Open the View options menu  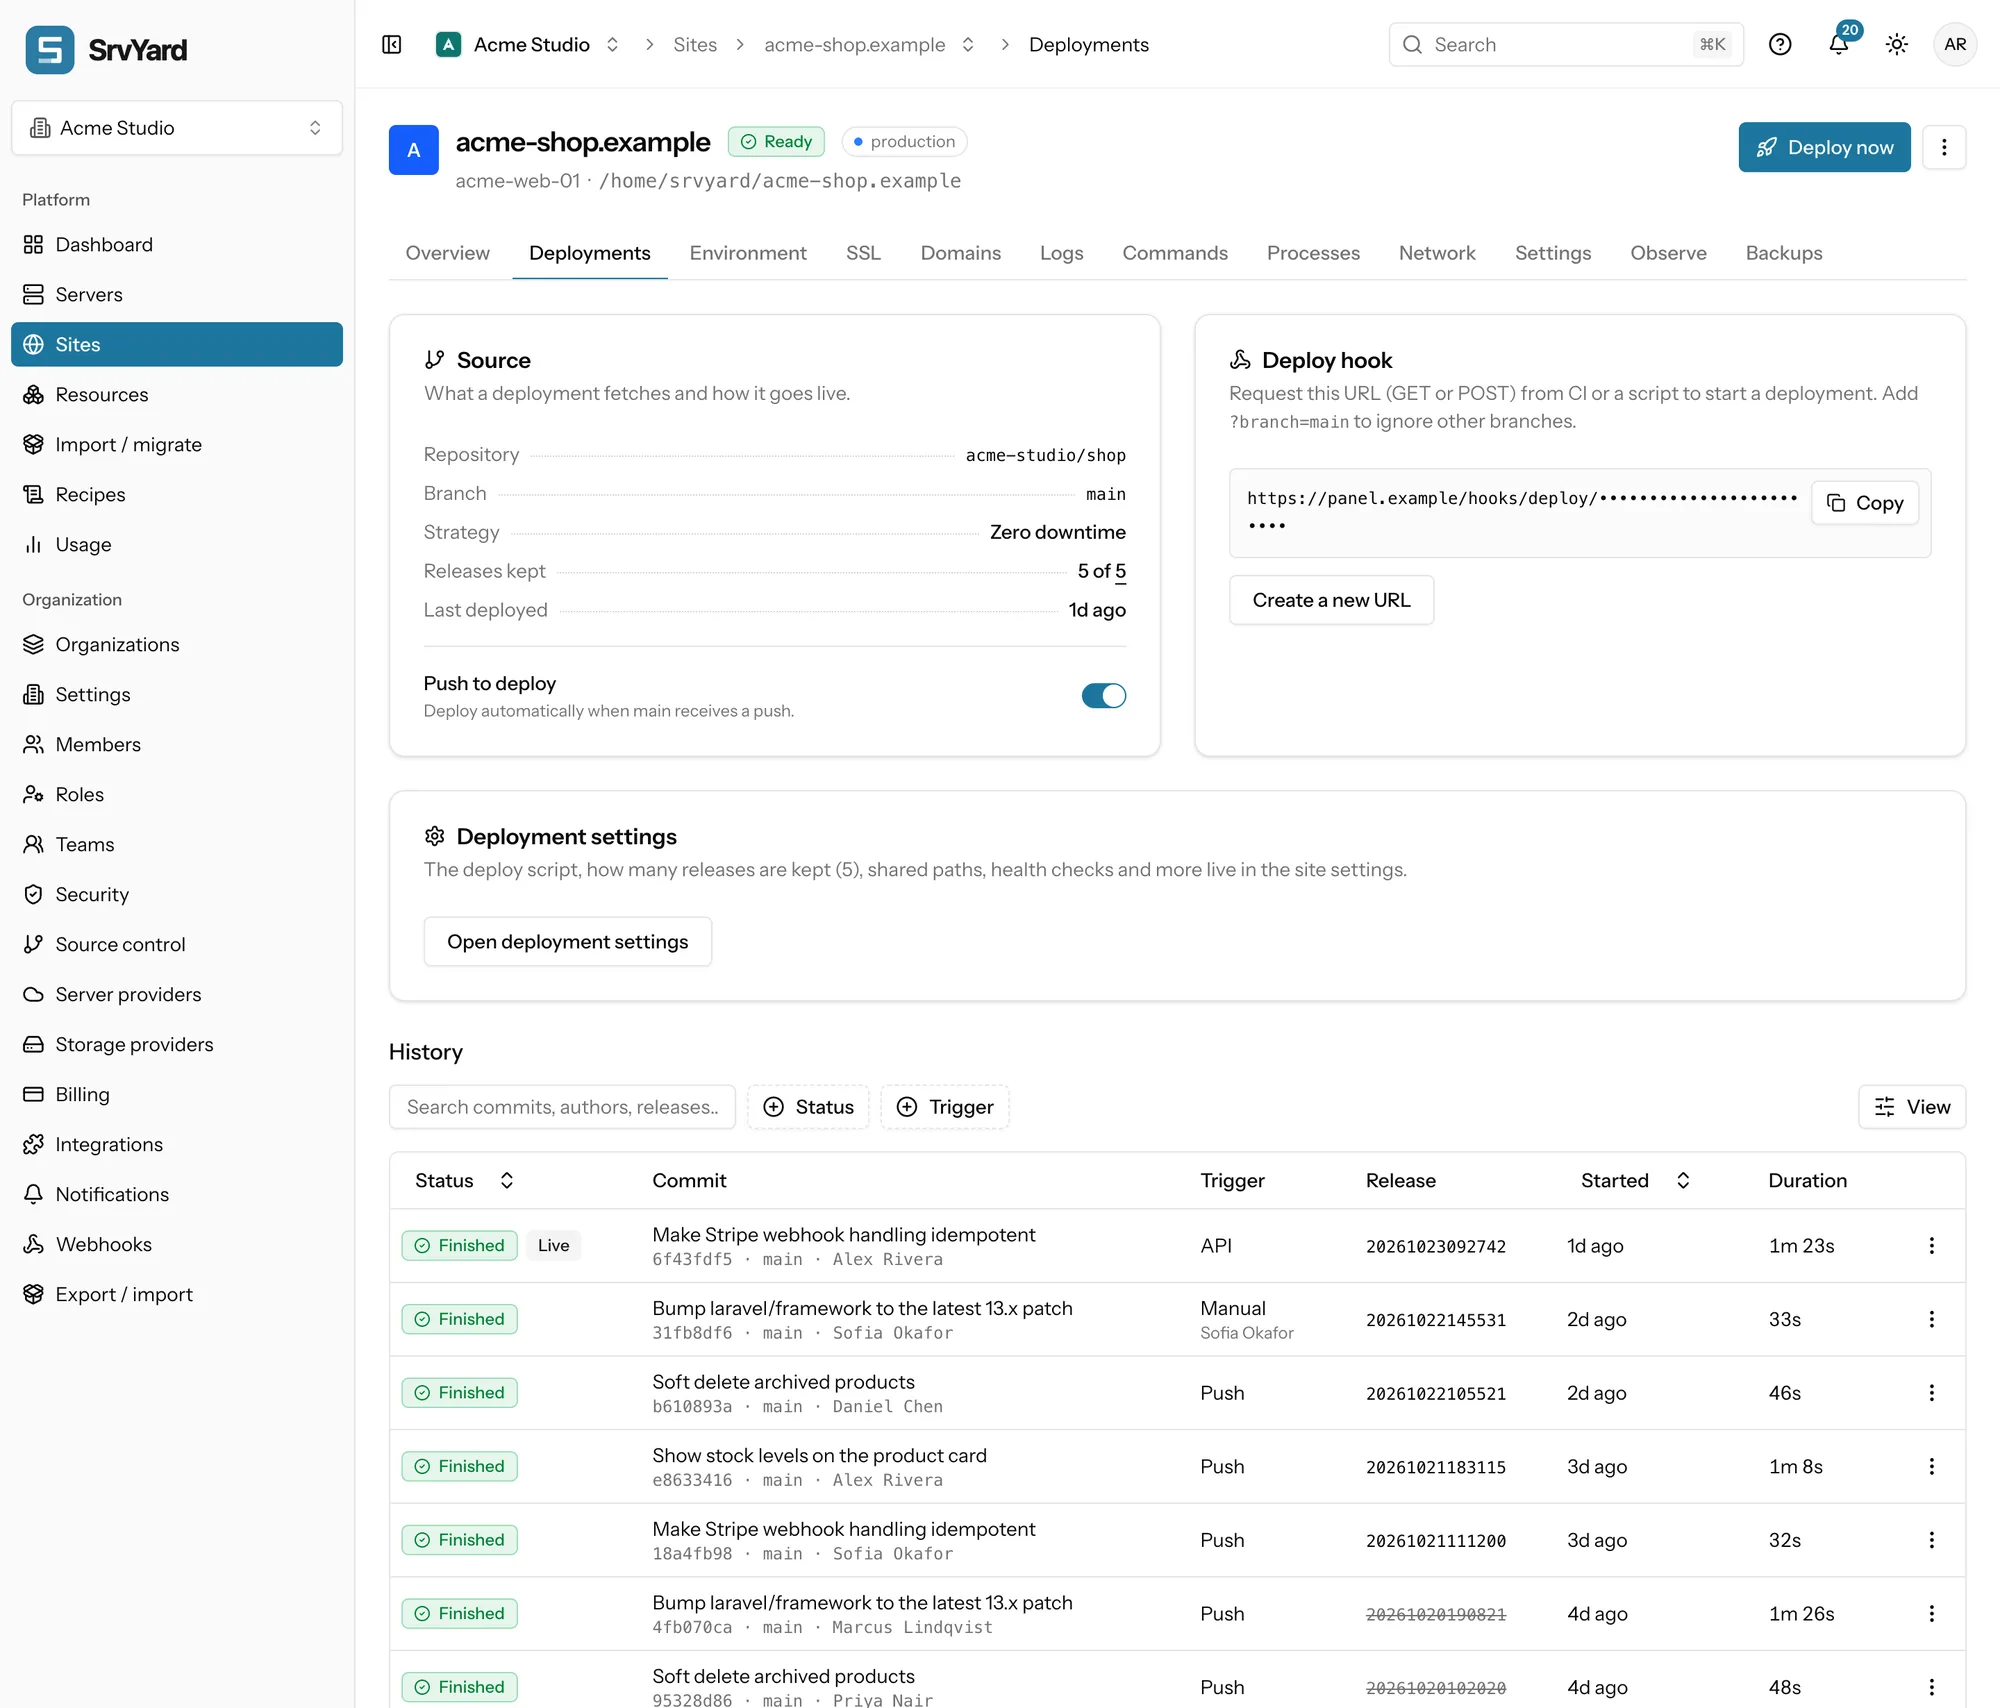(x=1912, y=1107)
